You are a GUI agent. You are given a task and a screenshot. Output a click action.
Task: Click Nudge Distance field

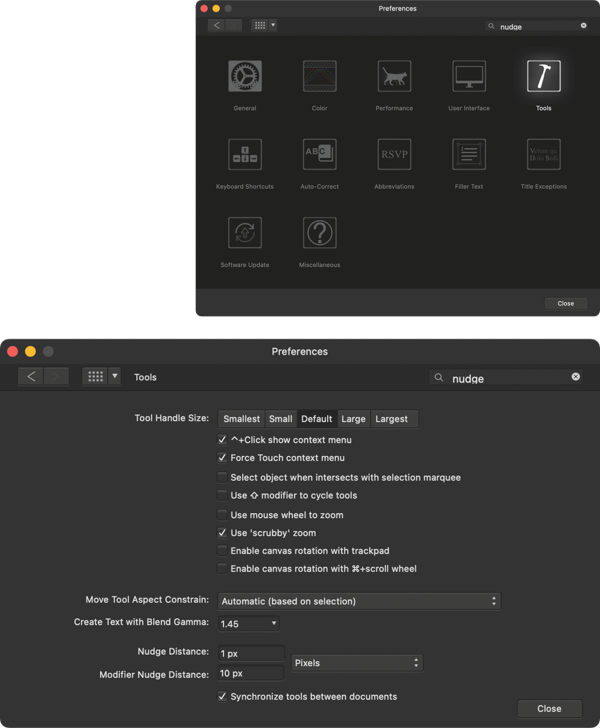[x=251, y=653]
